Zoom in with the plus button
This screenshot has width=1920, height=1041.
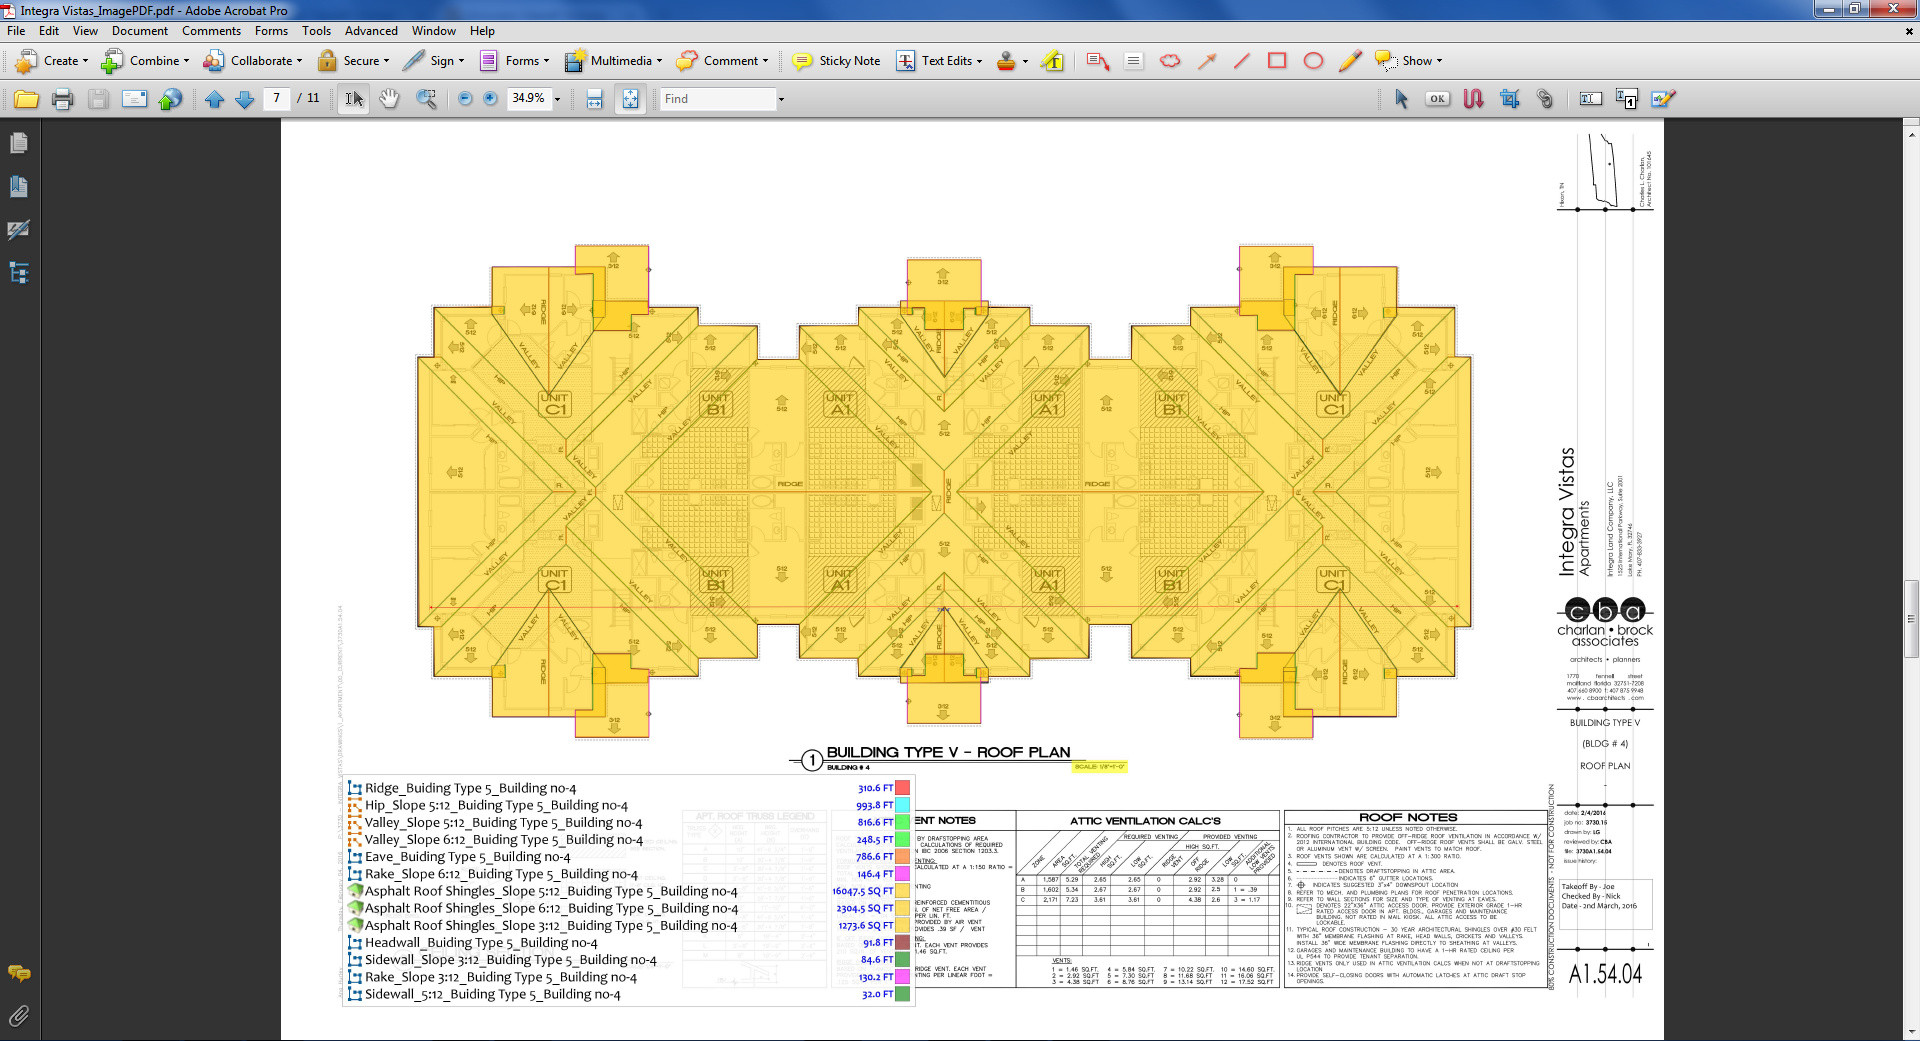tap(490, 99)
